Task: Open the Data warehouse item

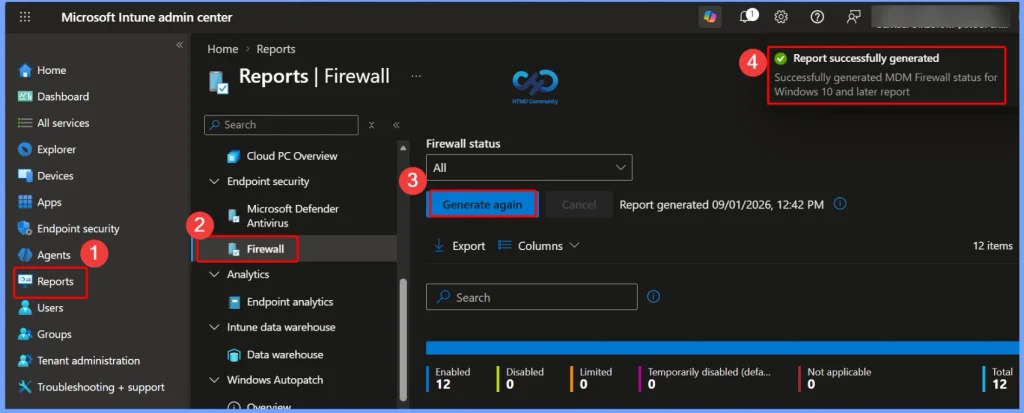Action: 285,355
